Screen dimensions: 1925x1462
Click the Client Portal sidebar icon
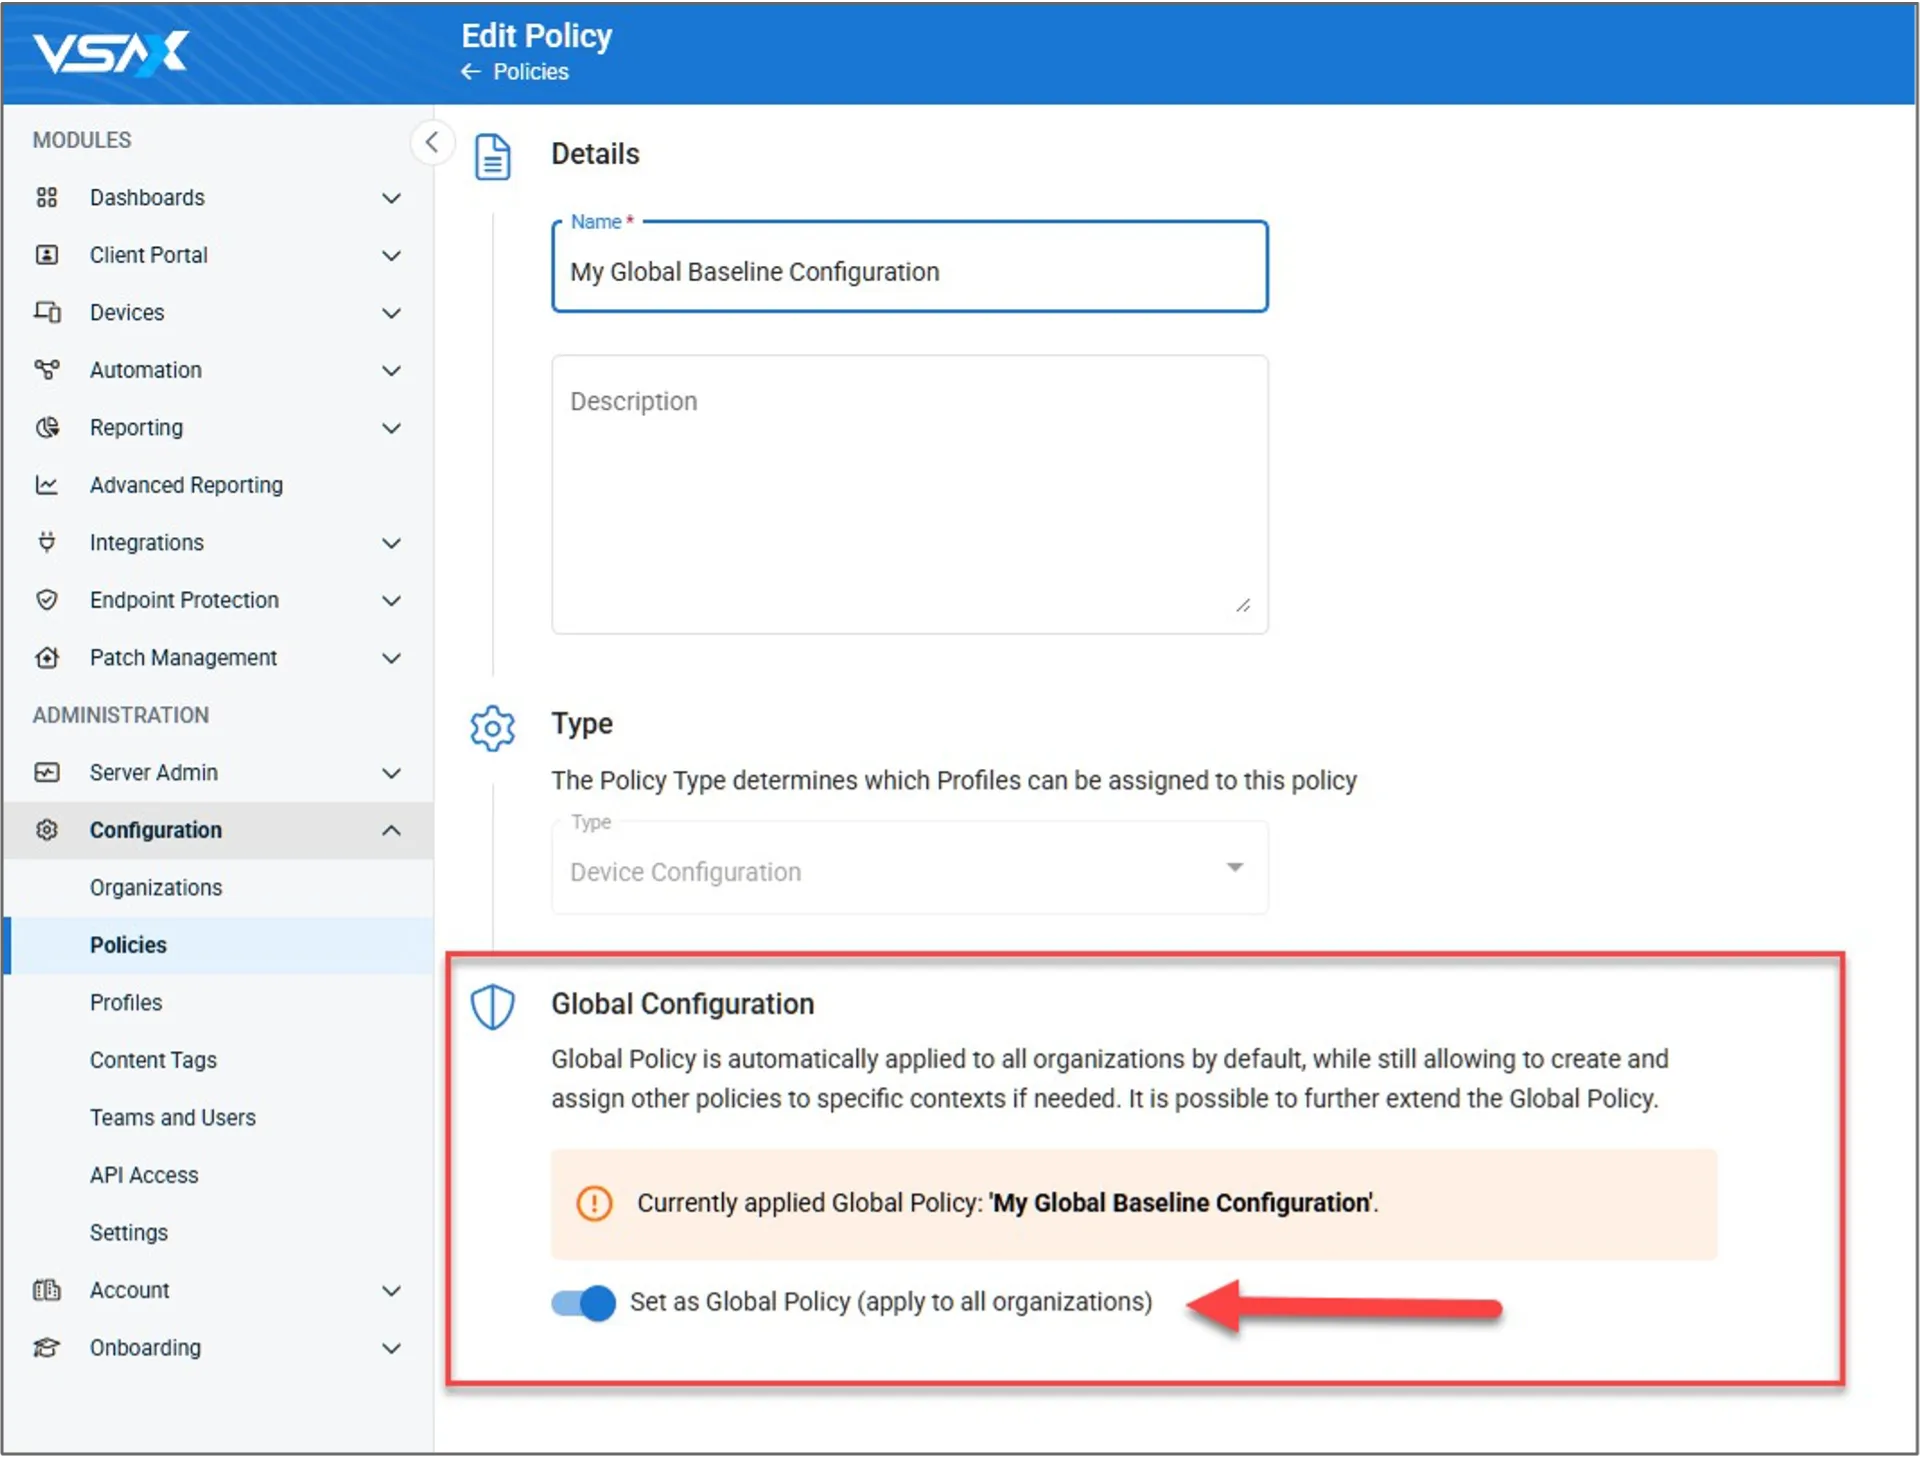click(x=47, y=255)
